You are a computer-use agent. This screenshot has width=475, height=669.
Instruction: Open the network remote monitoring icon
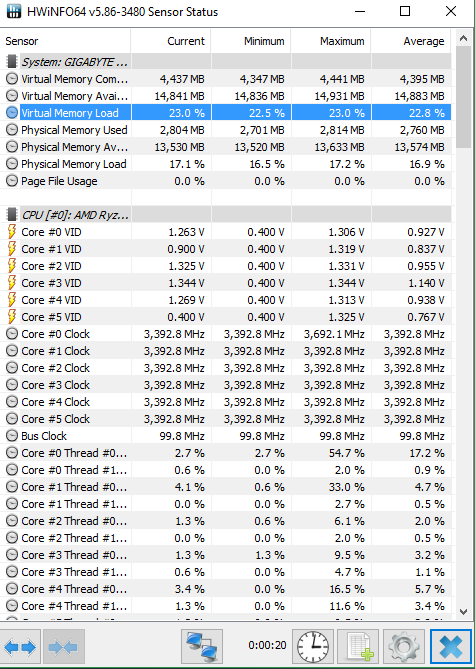point(202,647)
